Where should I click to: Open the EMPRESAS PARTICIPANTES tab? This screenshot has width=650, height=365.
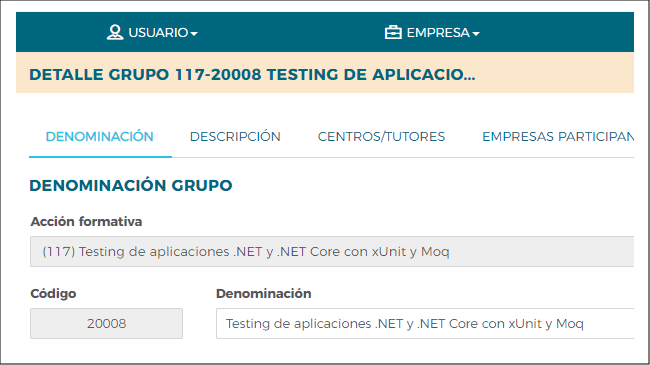[x=558, y=136]
